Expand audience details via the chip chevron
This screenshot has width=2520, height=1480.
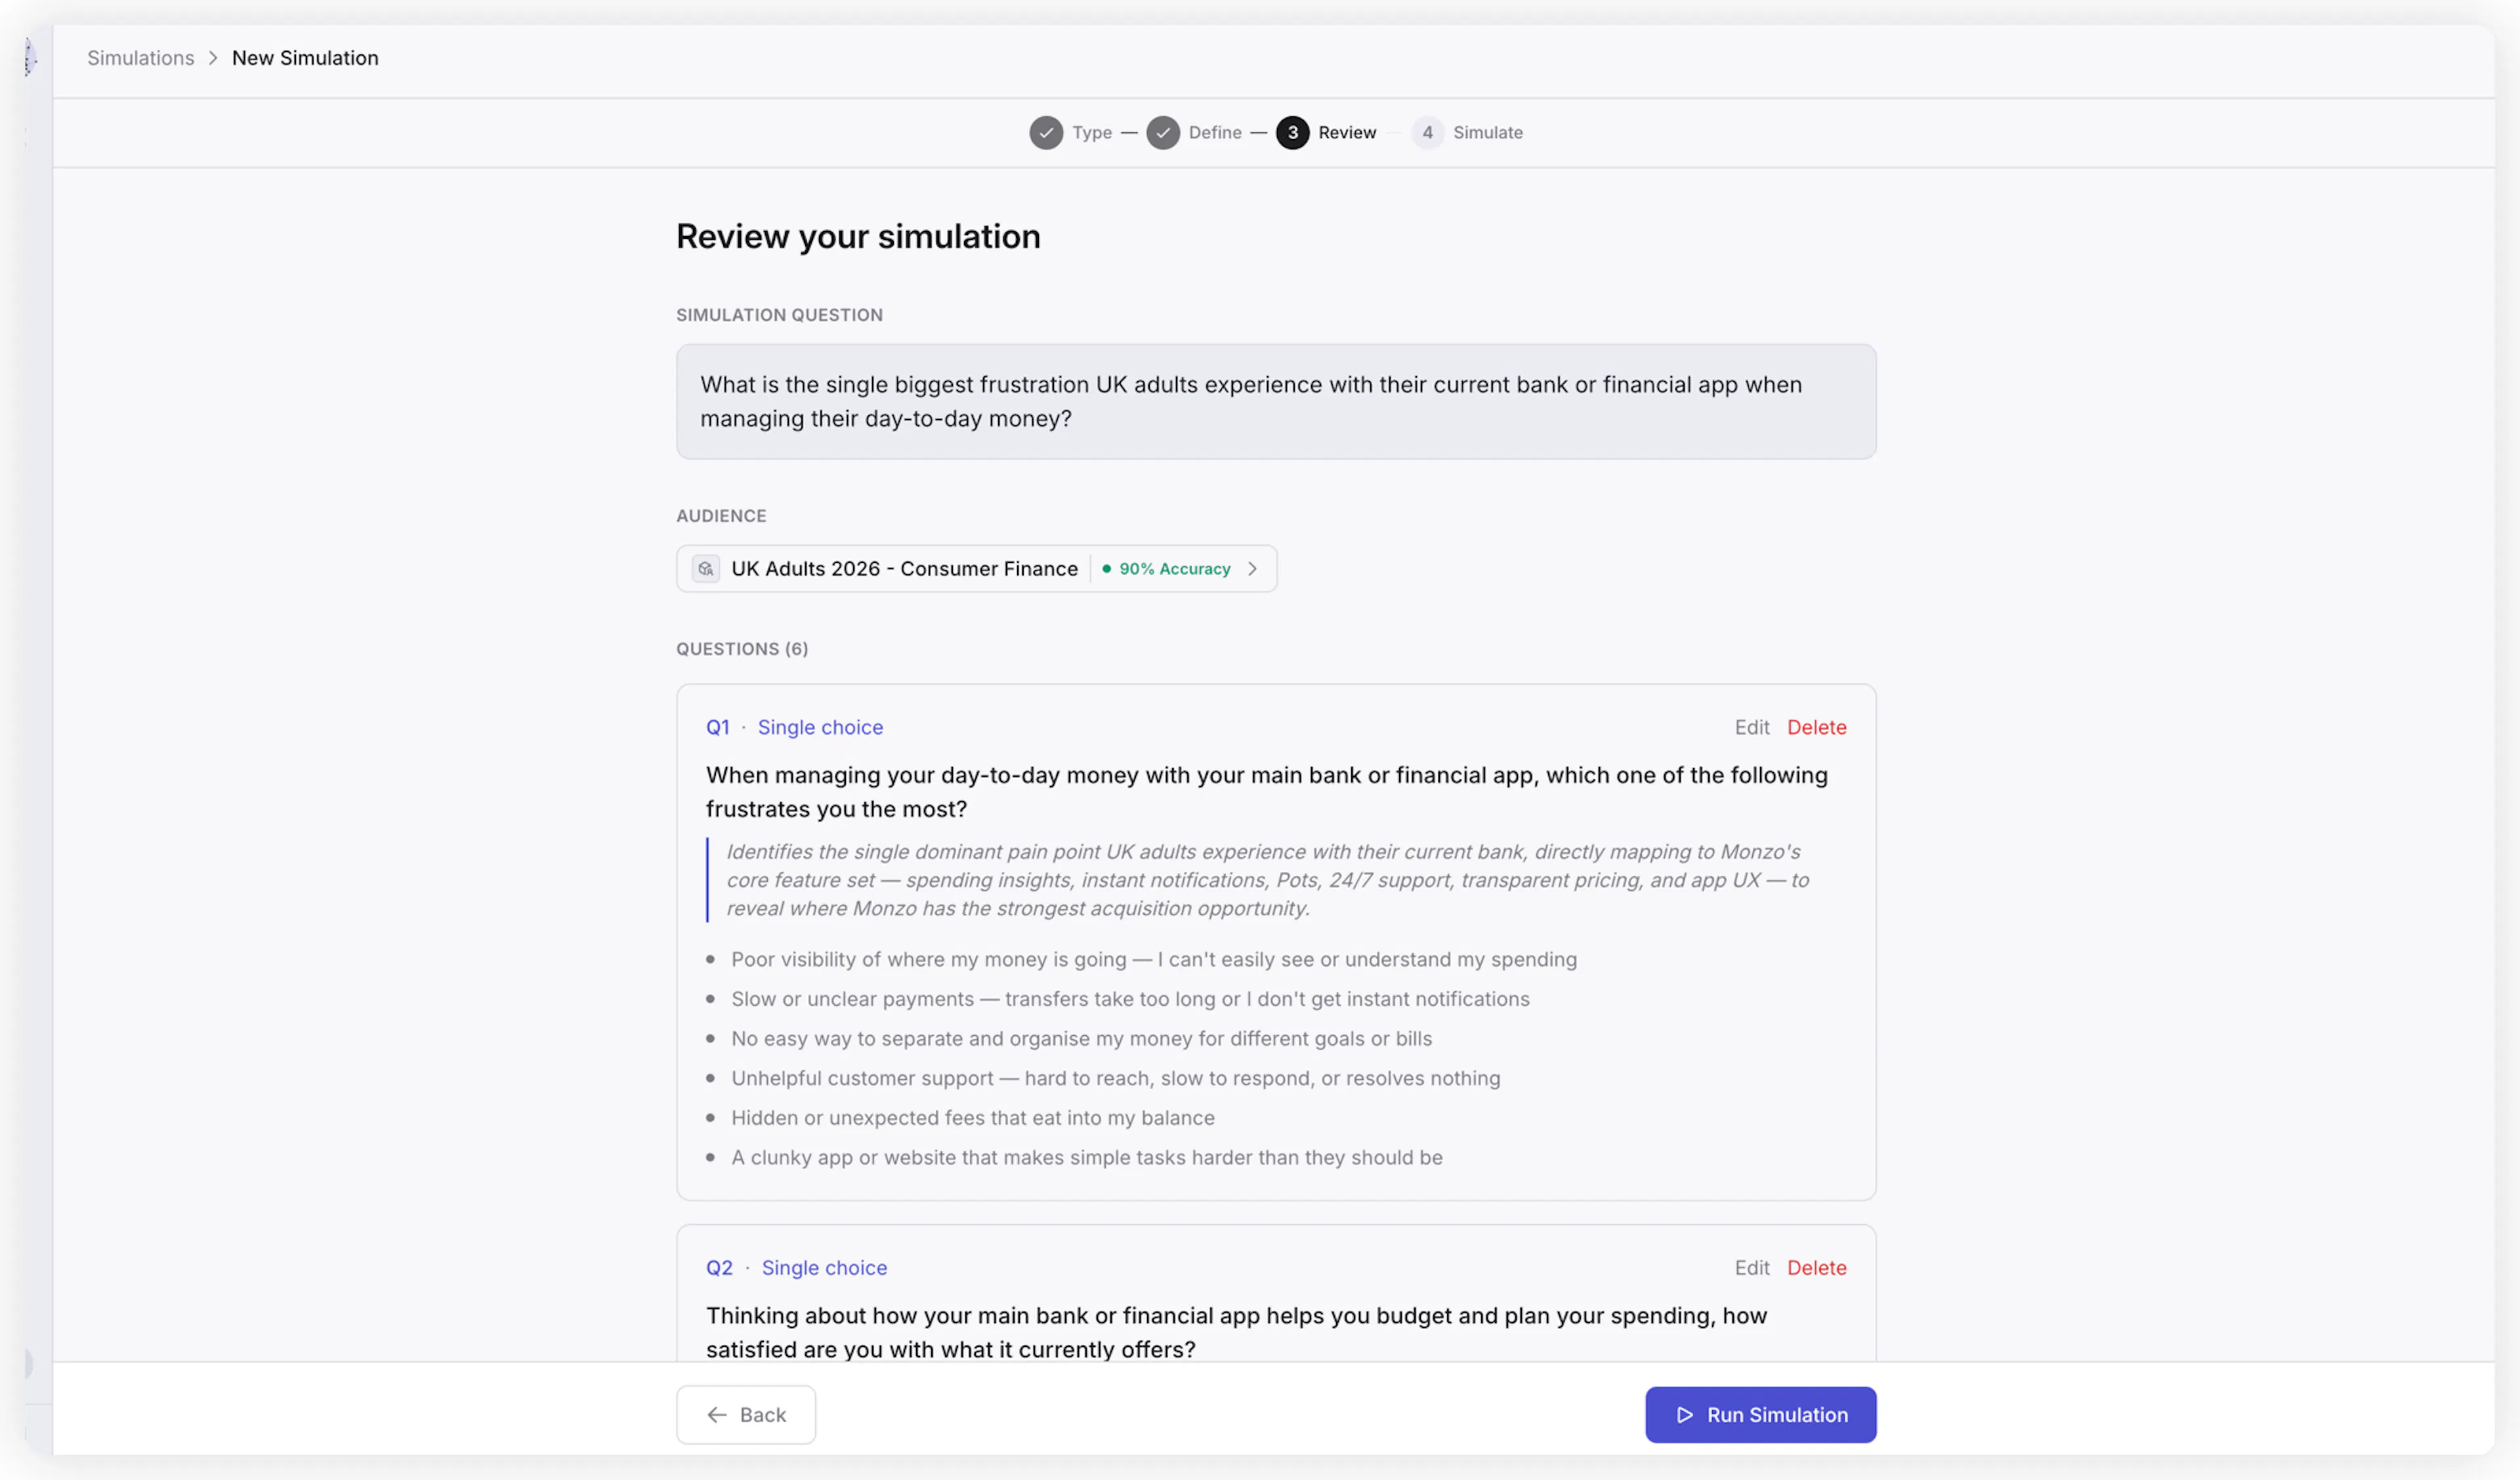pyautogui.click(x=1252, y=569)
